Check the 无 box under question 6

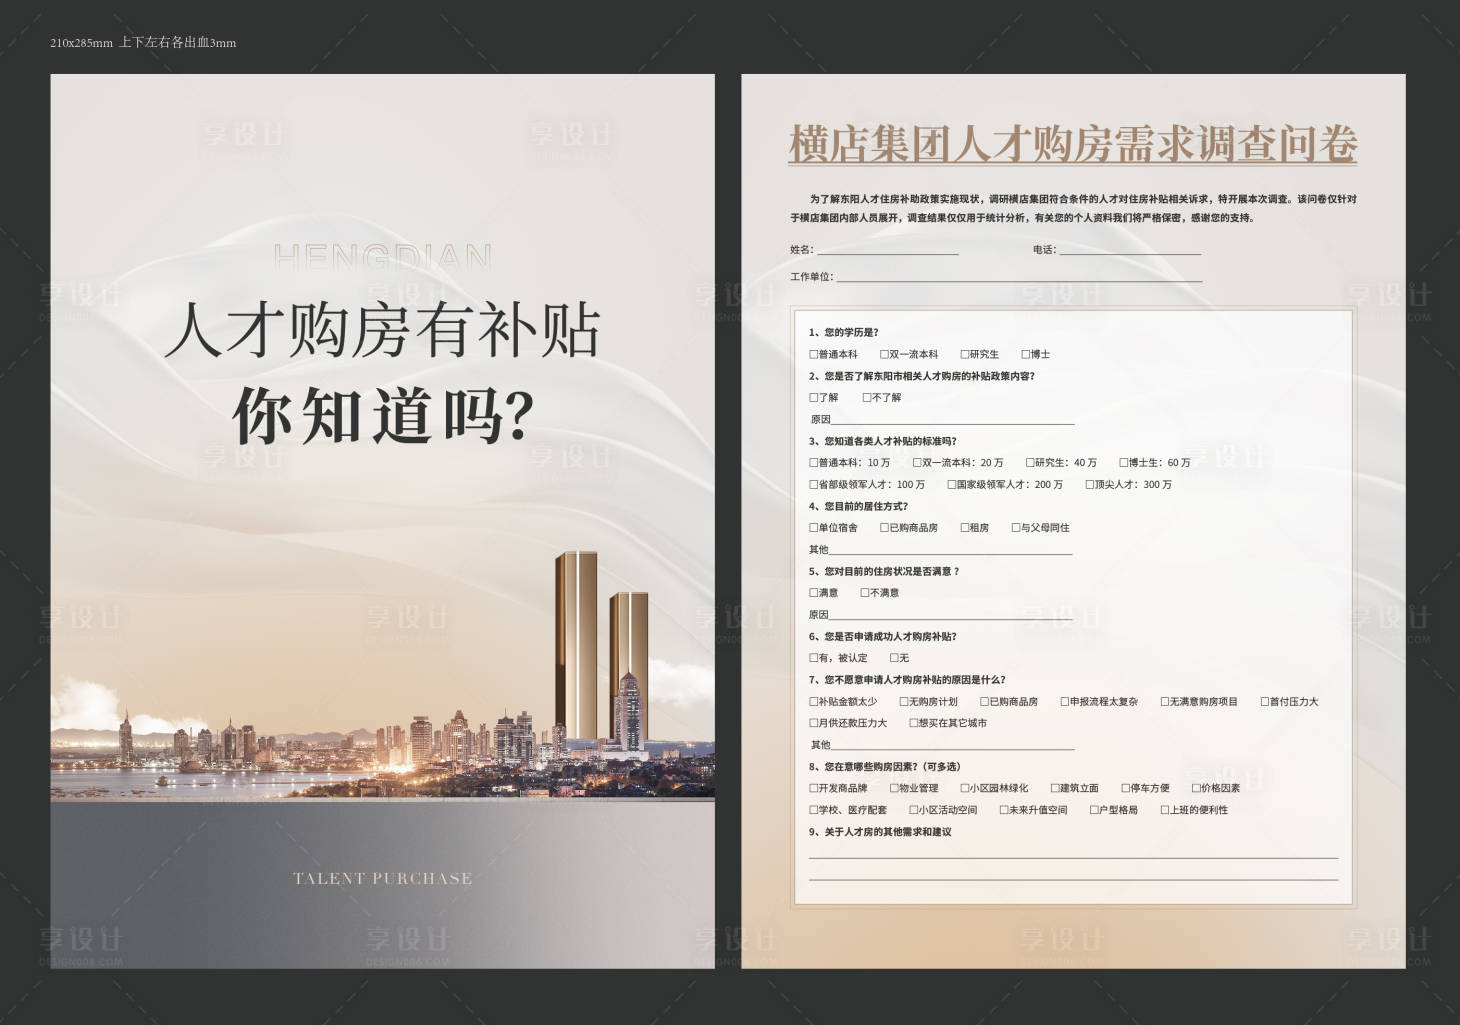click(895, 658)
